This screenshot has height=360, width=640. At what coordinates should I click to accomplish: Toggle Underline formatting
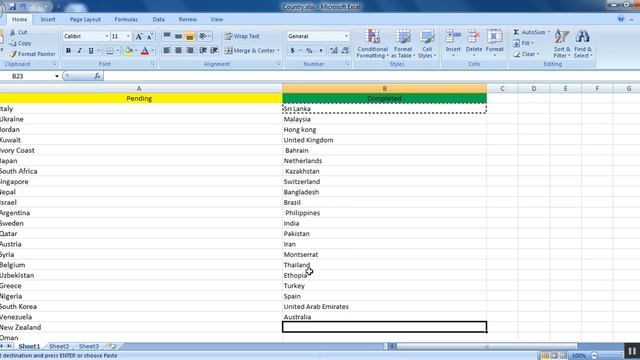pyautogui.click(x=91, y=51)
